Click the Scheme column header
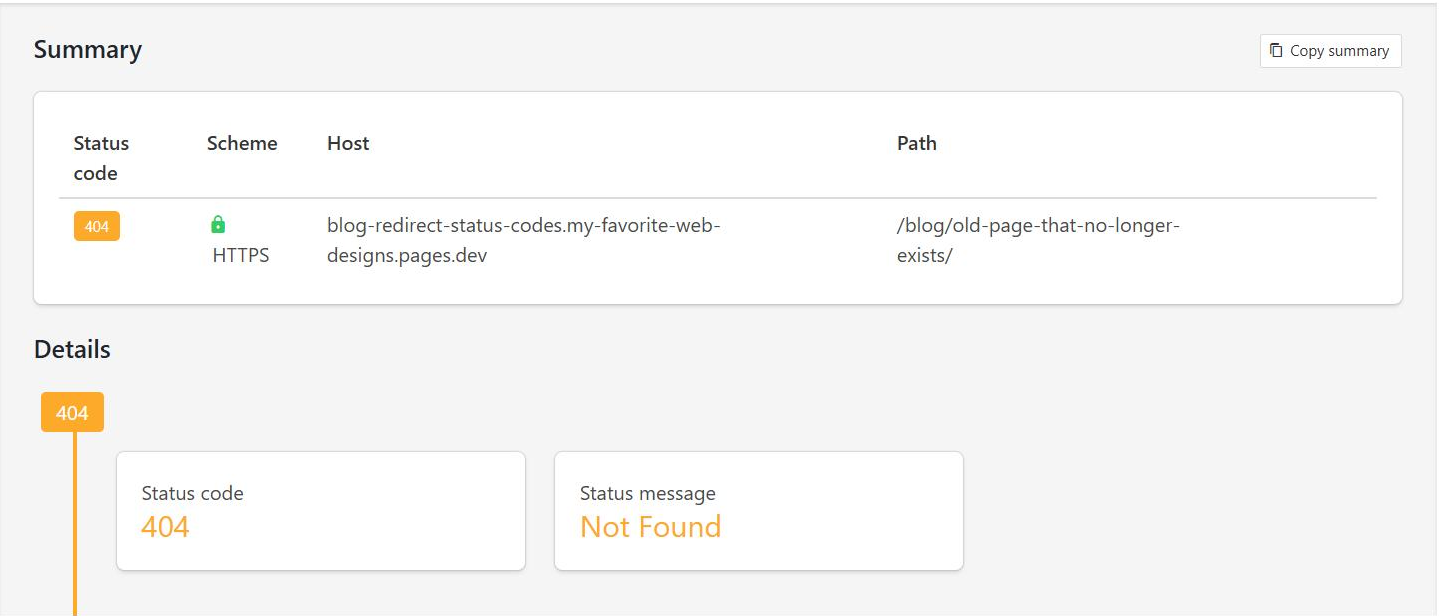Image resolution: width=1442 pixels, height=616 pixels. click(x=242, y=143)
